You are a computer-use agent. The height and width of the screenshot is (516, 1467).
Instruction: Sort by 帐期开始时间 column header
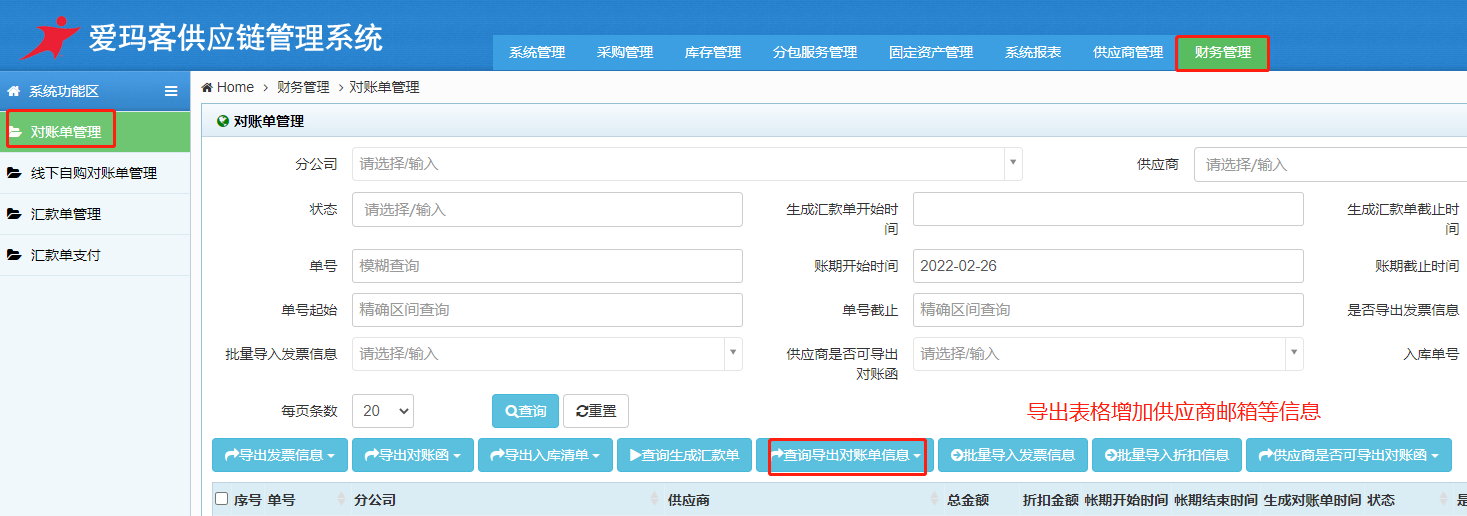point(1126,500)
